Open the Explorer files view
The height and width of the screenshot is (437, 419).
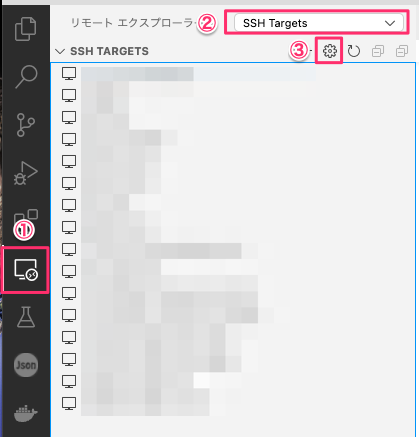(x=26, y=29)
